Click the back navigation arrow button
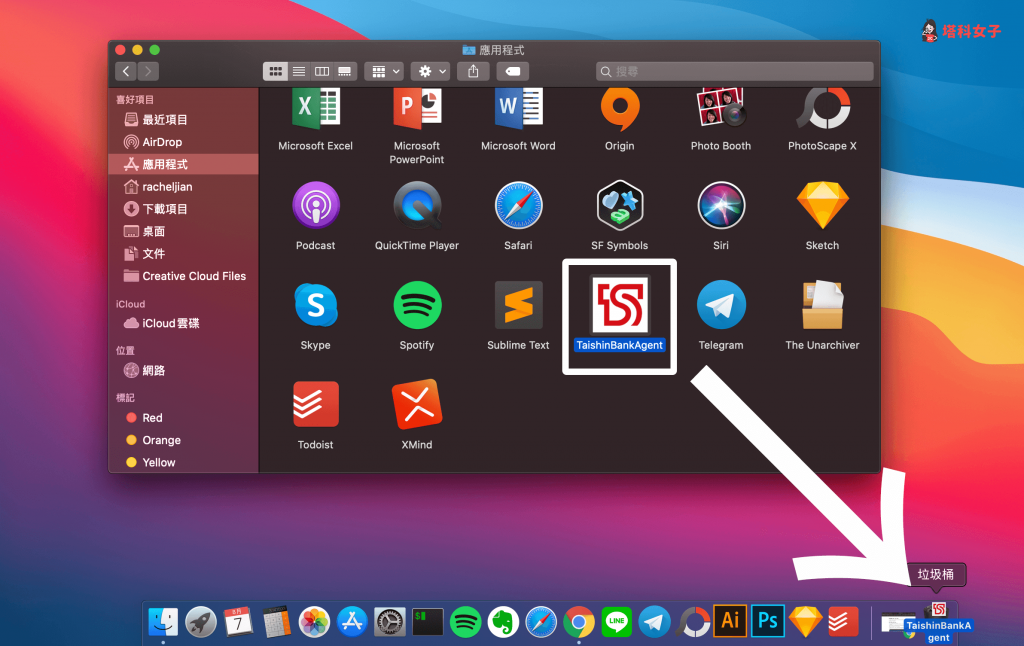1024x646 pixels. (126, 71)
